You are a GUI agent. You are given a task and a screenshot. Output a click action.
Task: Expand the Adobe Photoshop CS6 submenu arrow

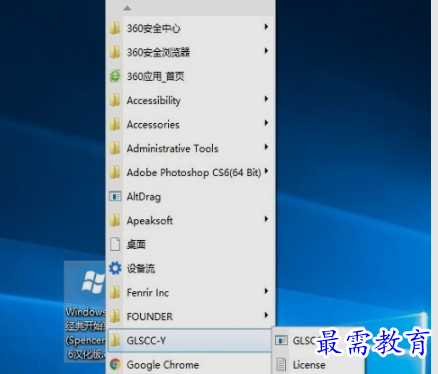tap(266, 171)
